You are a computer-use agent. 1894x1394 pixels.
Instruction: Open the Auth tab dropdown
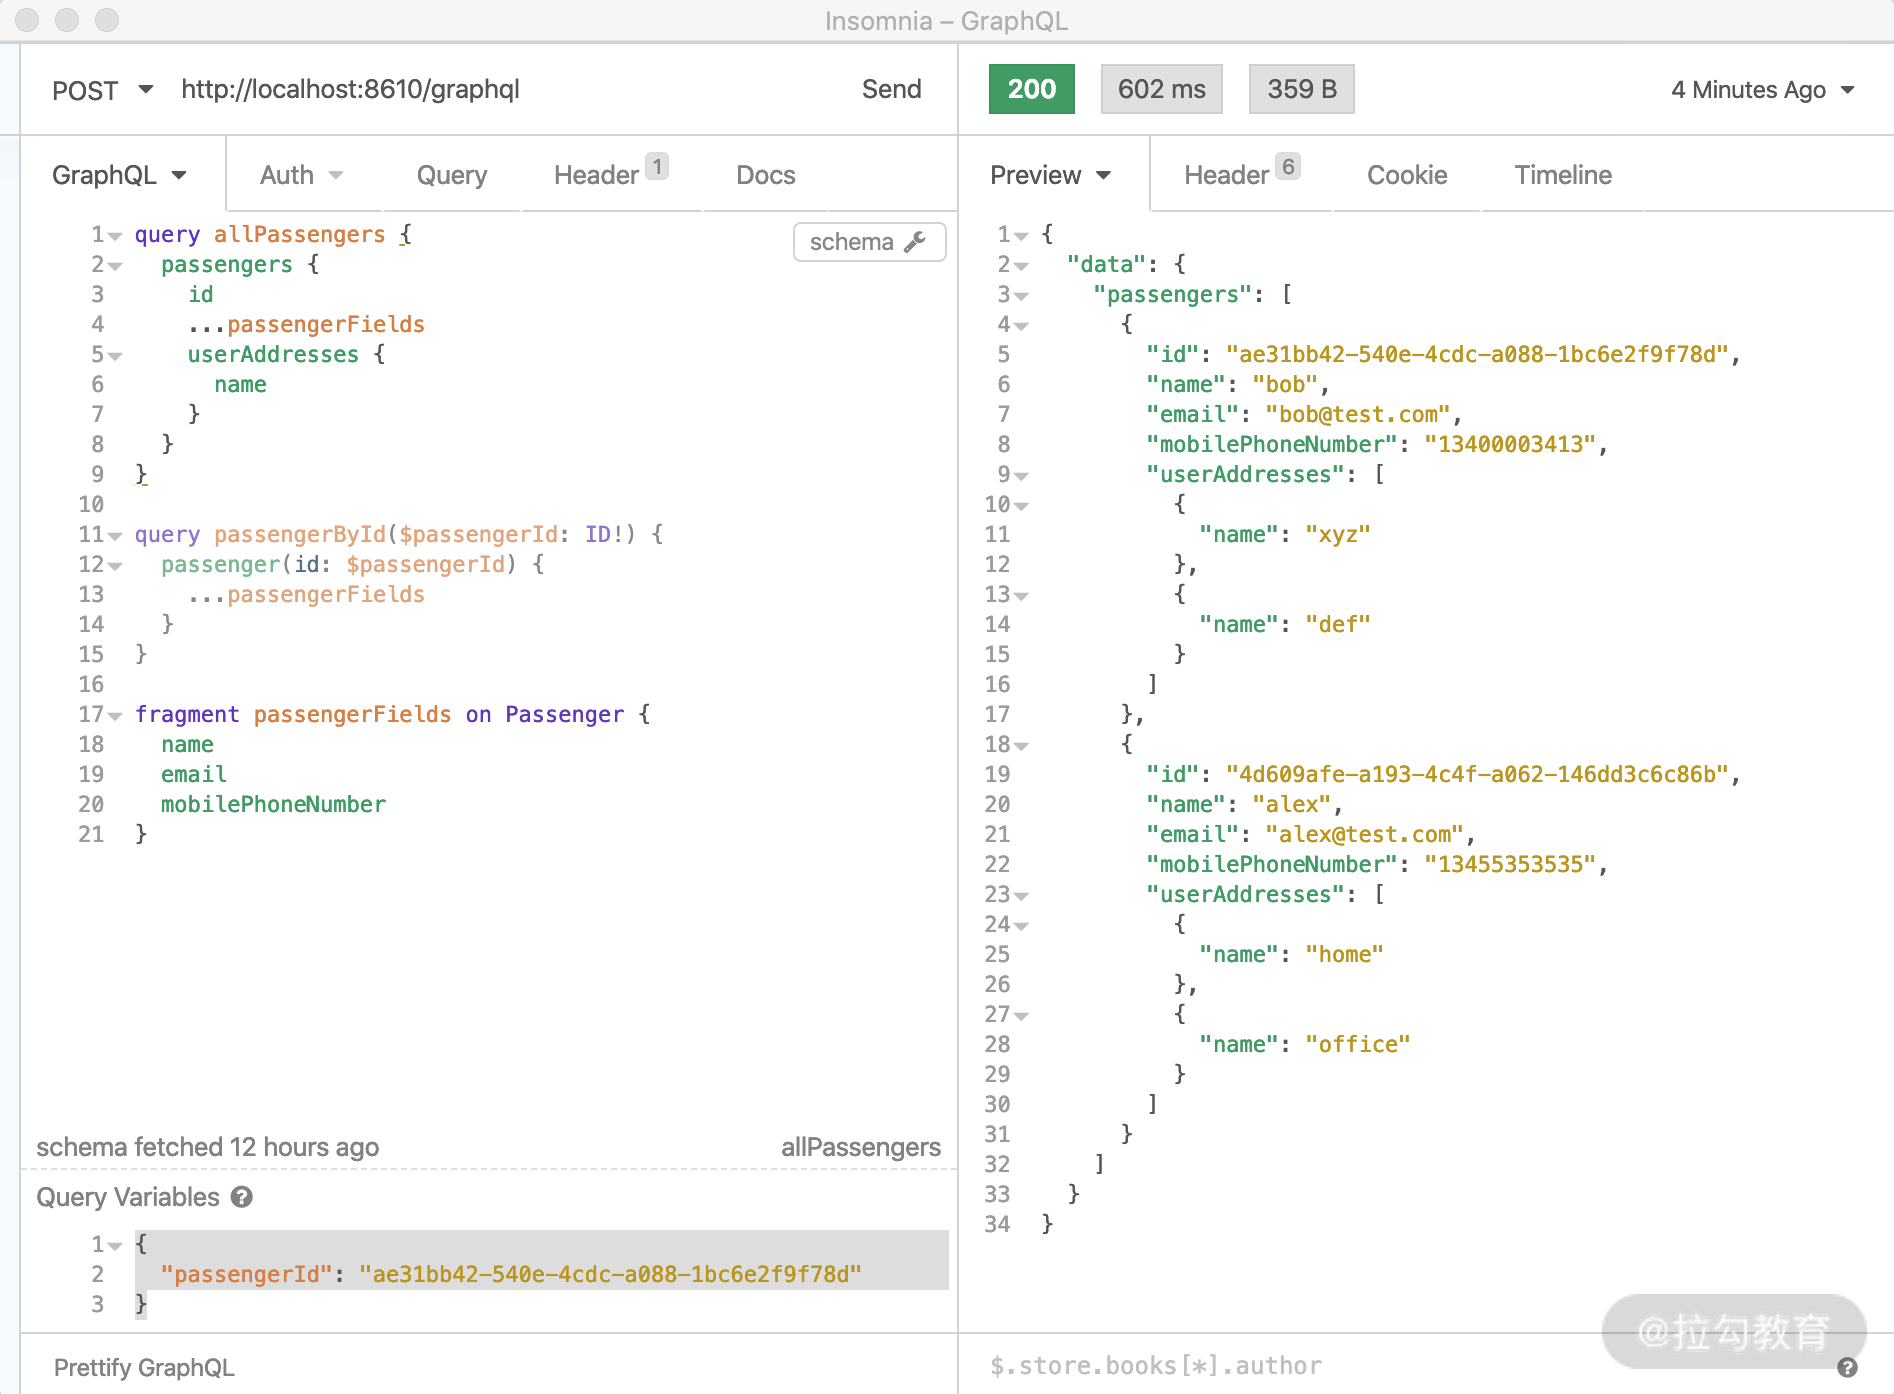tap(301, 175)
